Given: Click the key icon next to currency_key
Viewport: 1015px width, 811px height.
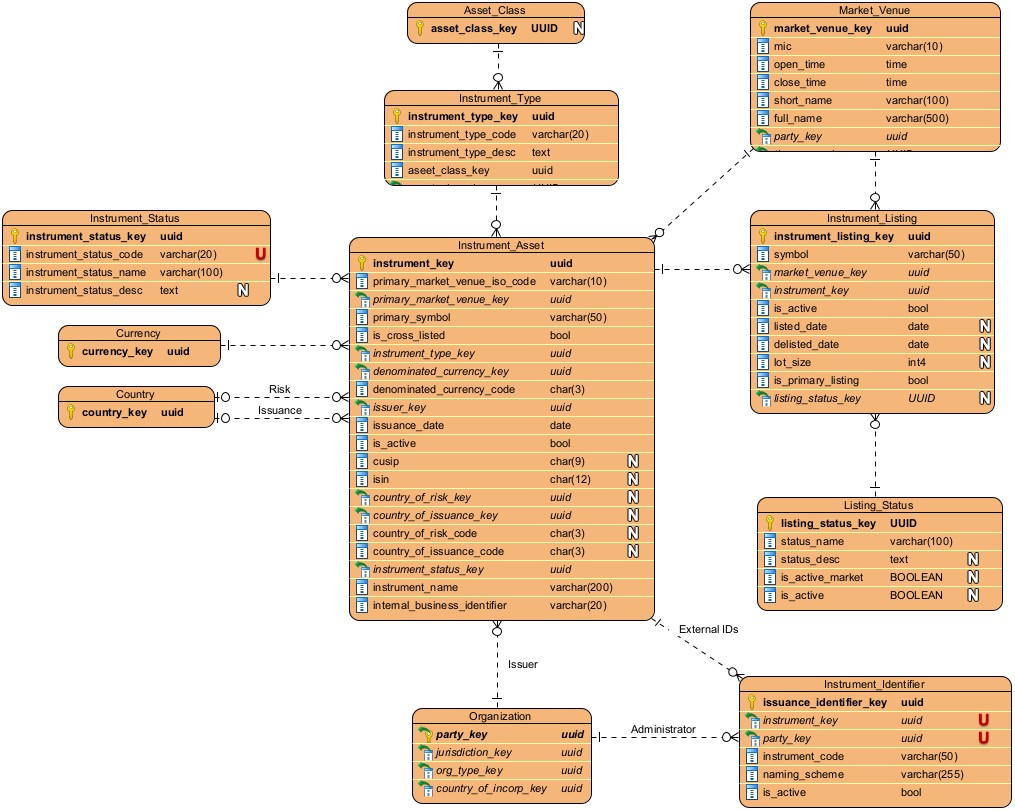Looking at the screenshot, I should click(x=71, y=352).
